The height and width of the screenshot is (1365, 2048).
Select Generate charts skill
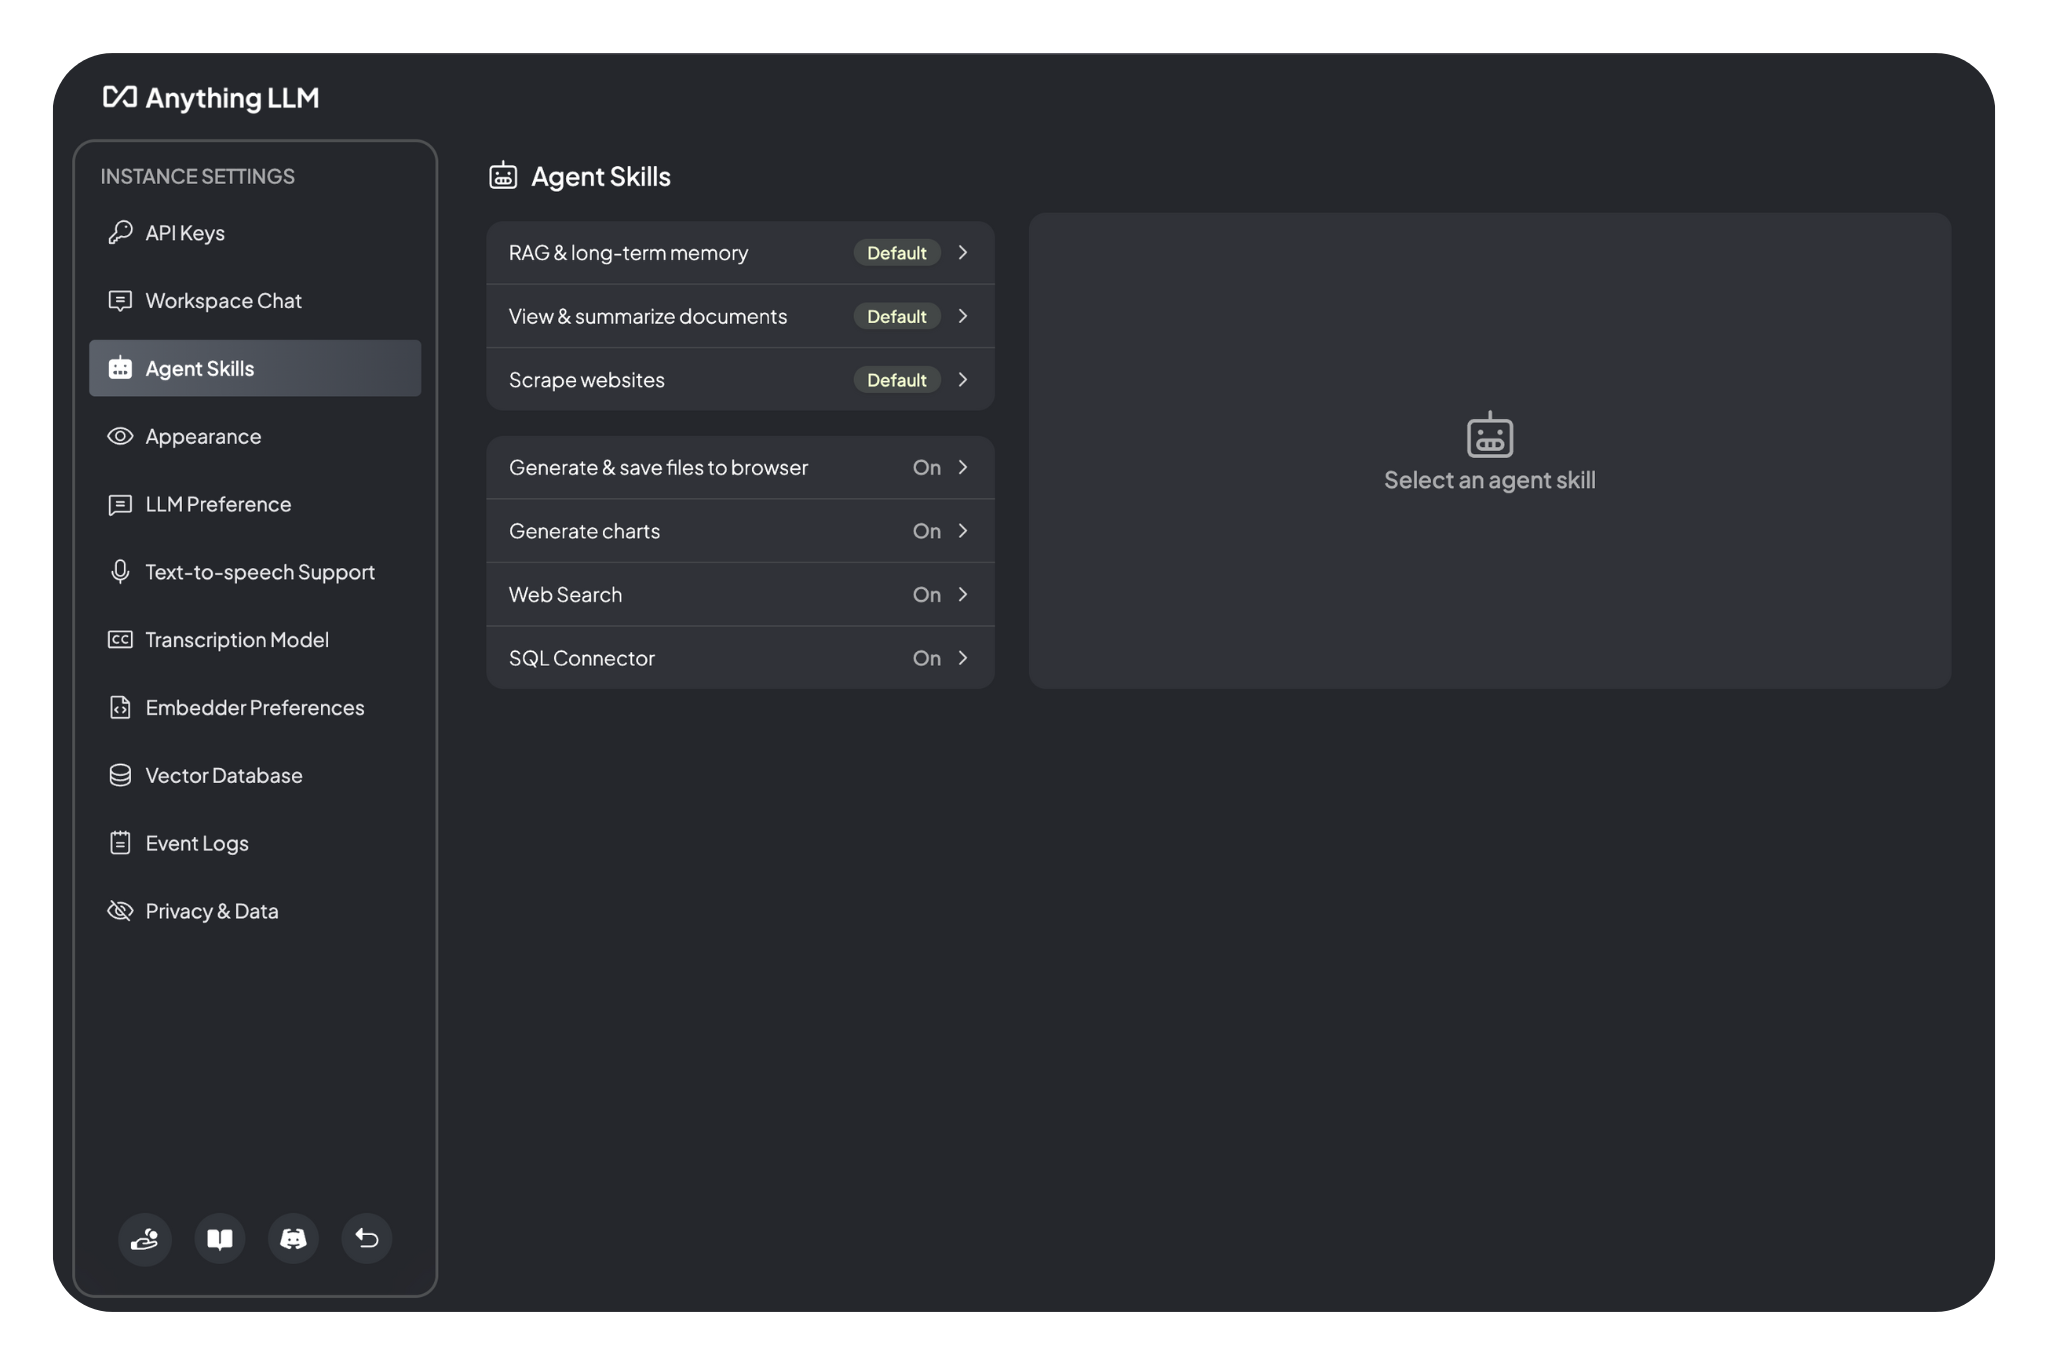pos(740,531)
